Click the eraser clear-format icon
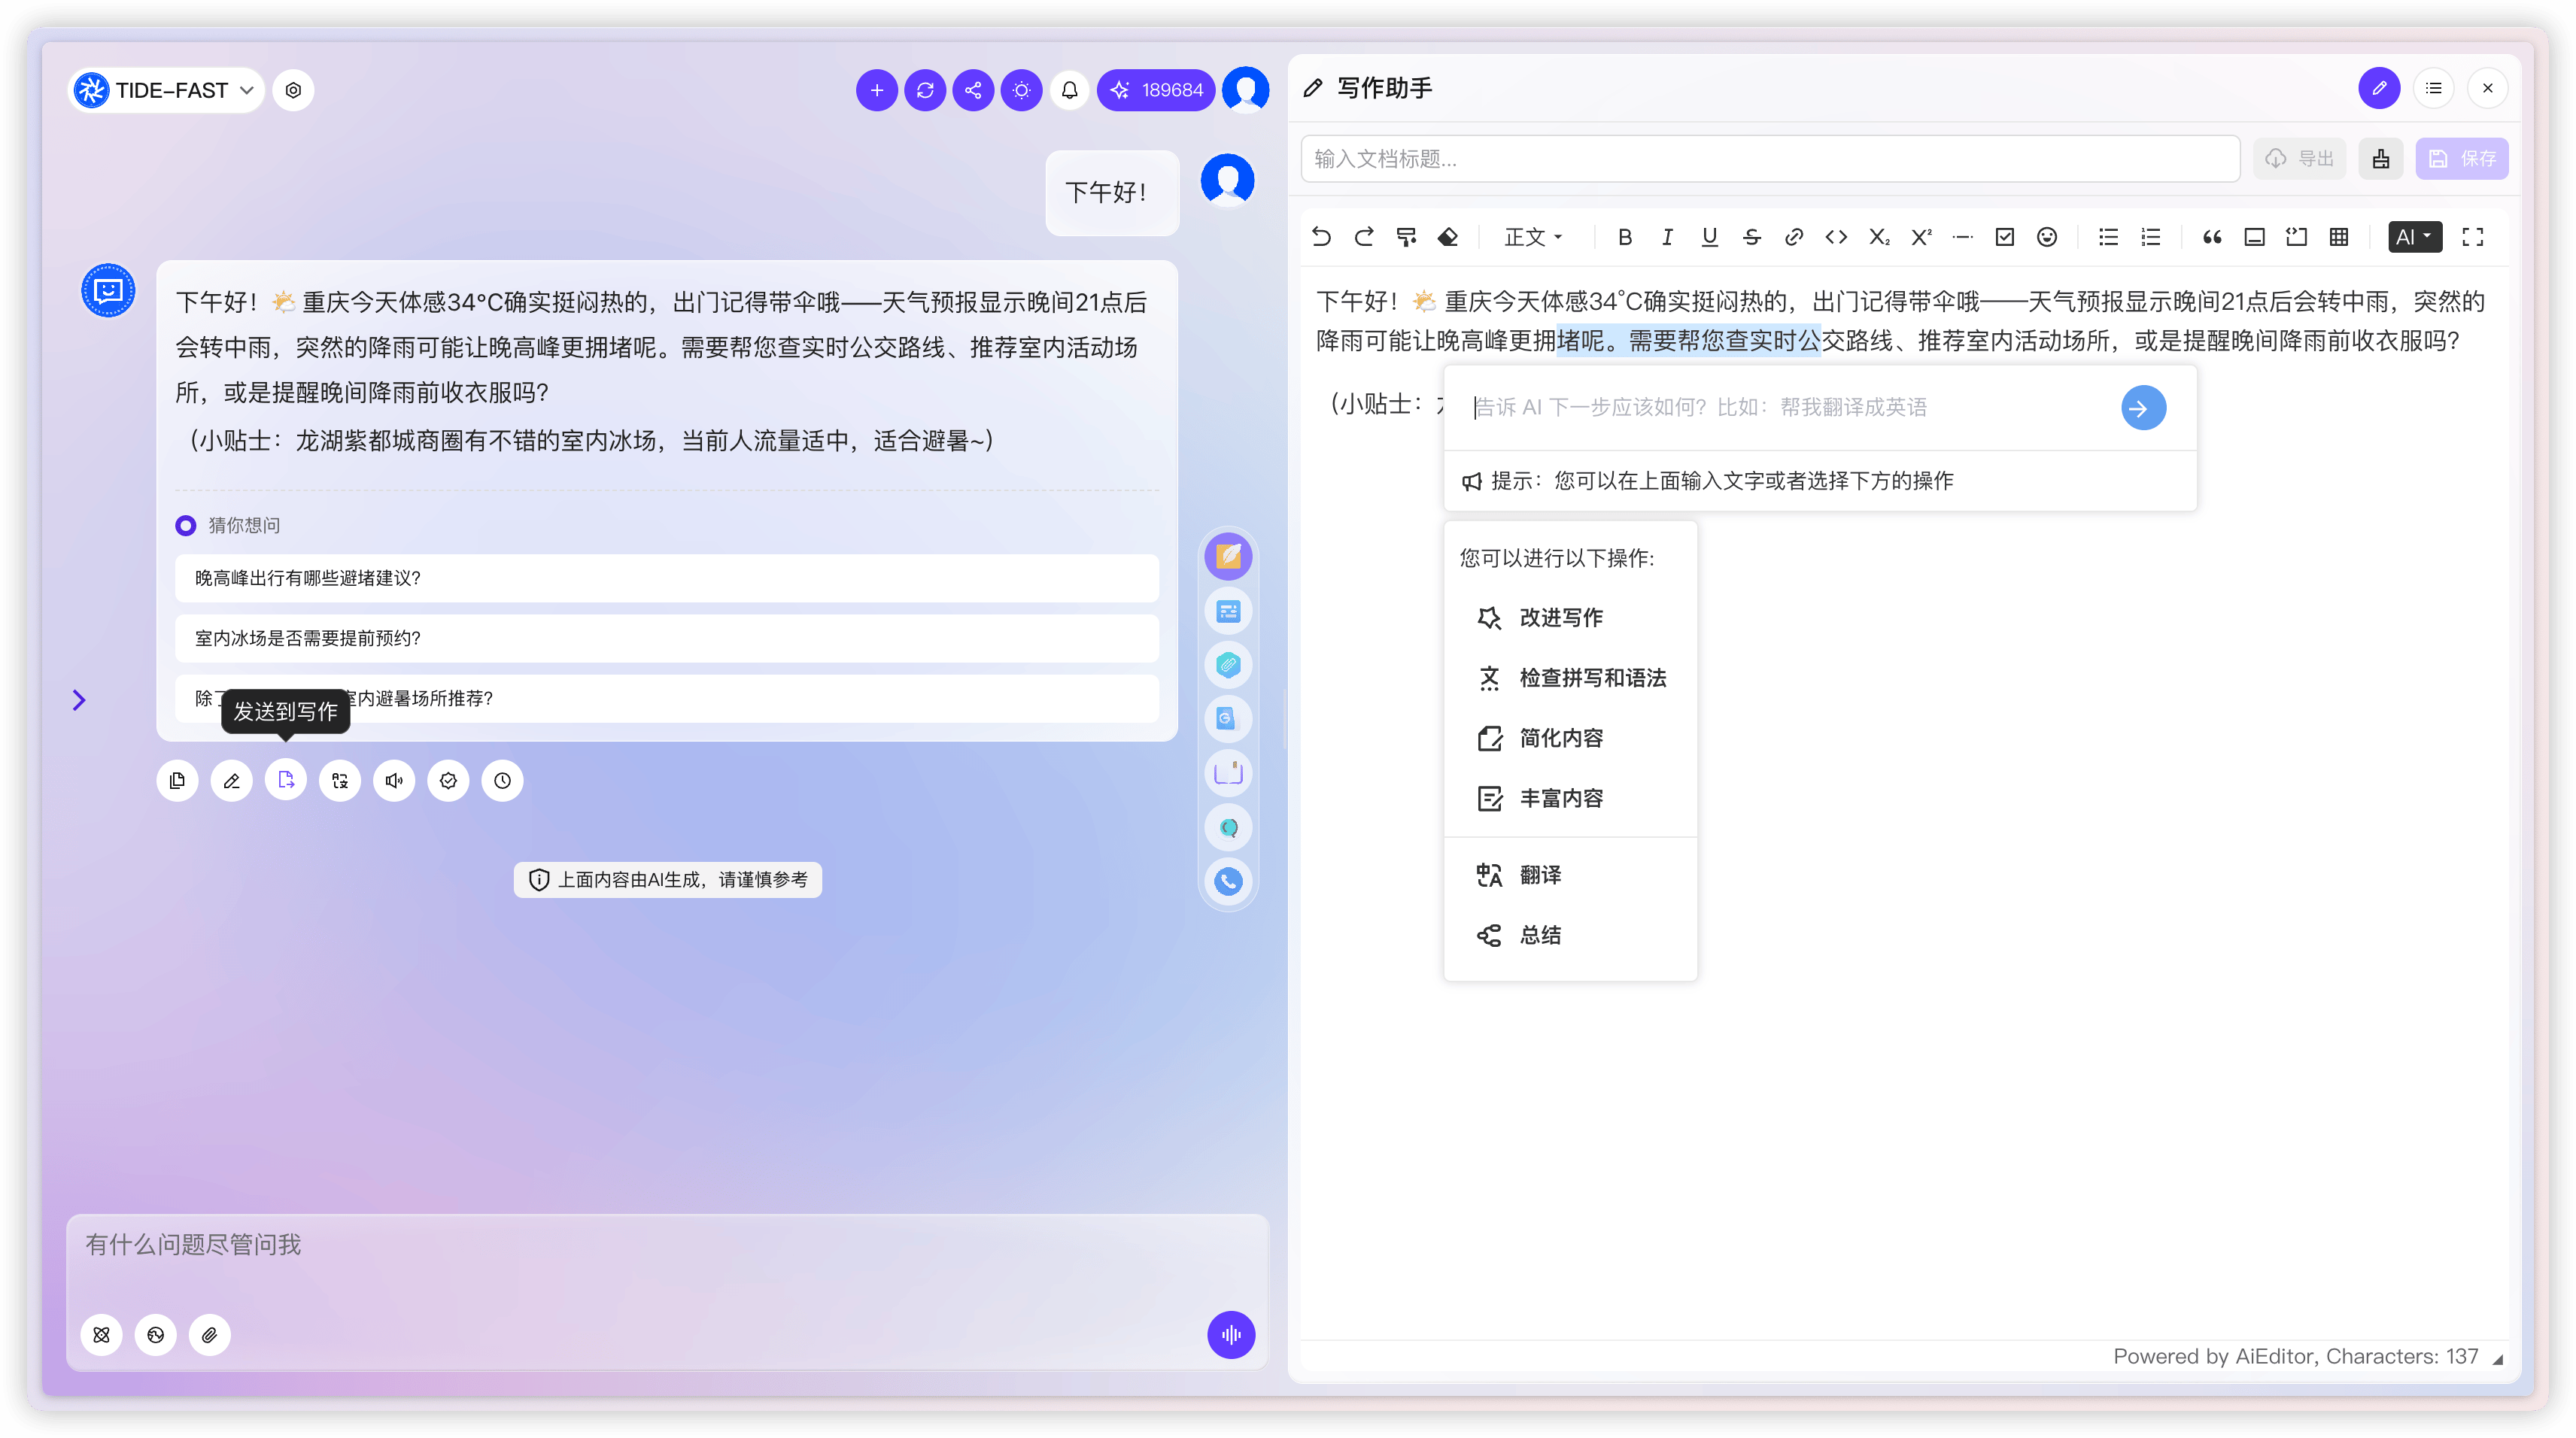This screenshot has width=2576, height=1438. click(1448, 237)
